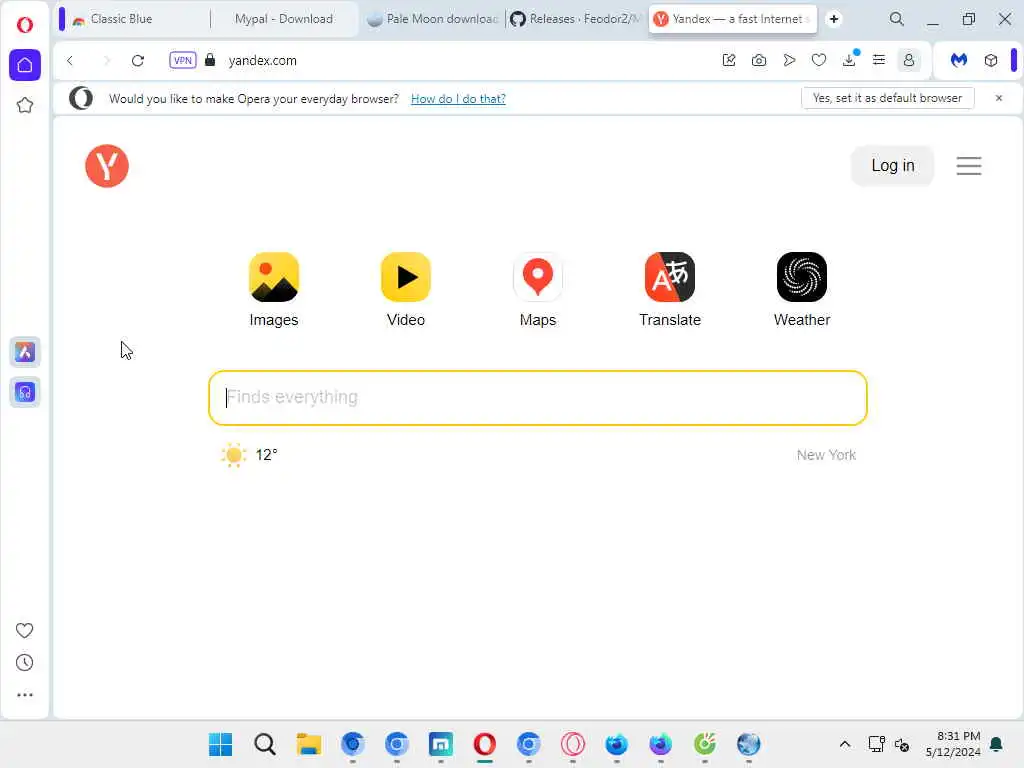
Task: Switch to Mypal - Download tab
Action: [283, 19]
